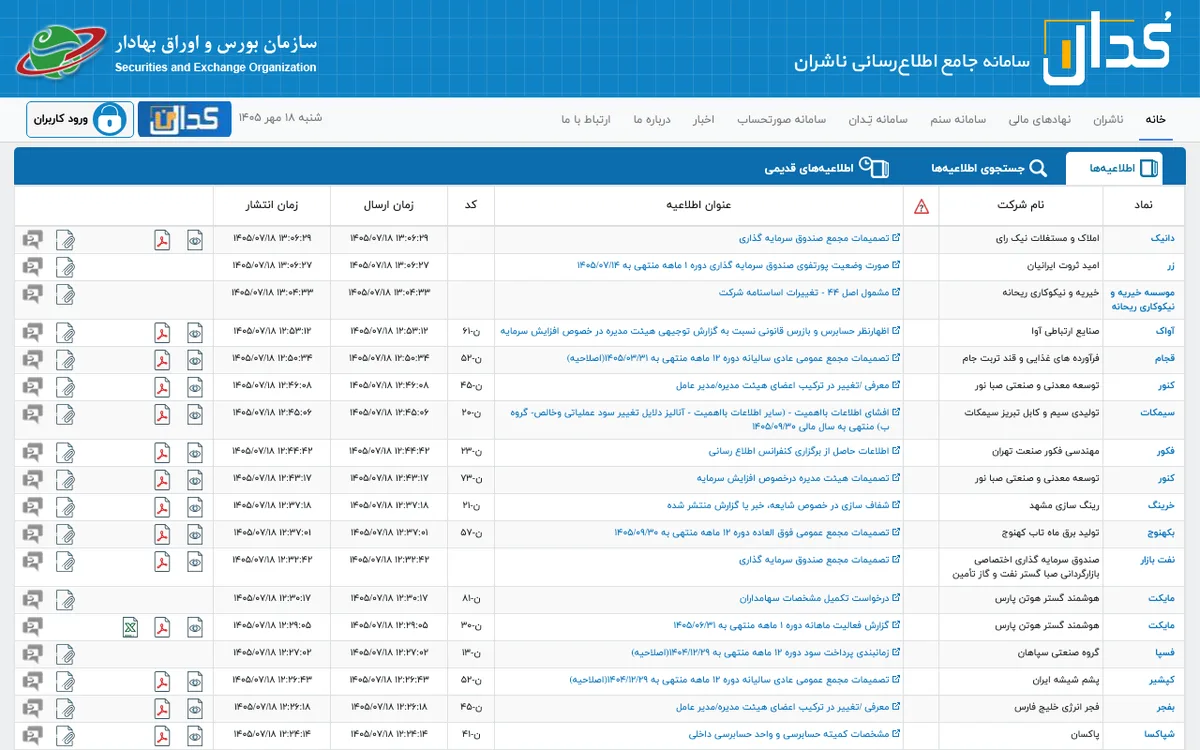1200x750 pixels.
Task: Click the زمان ارسال column header
Action: click(389, 205)
